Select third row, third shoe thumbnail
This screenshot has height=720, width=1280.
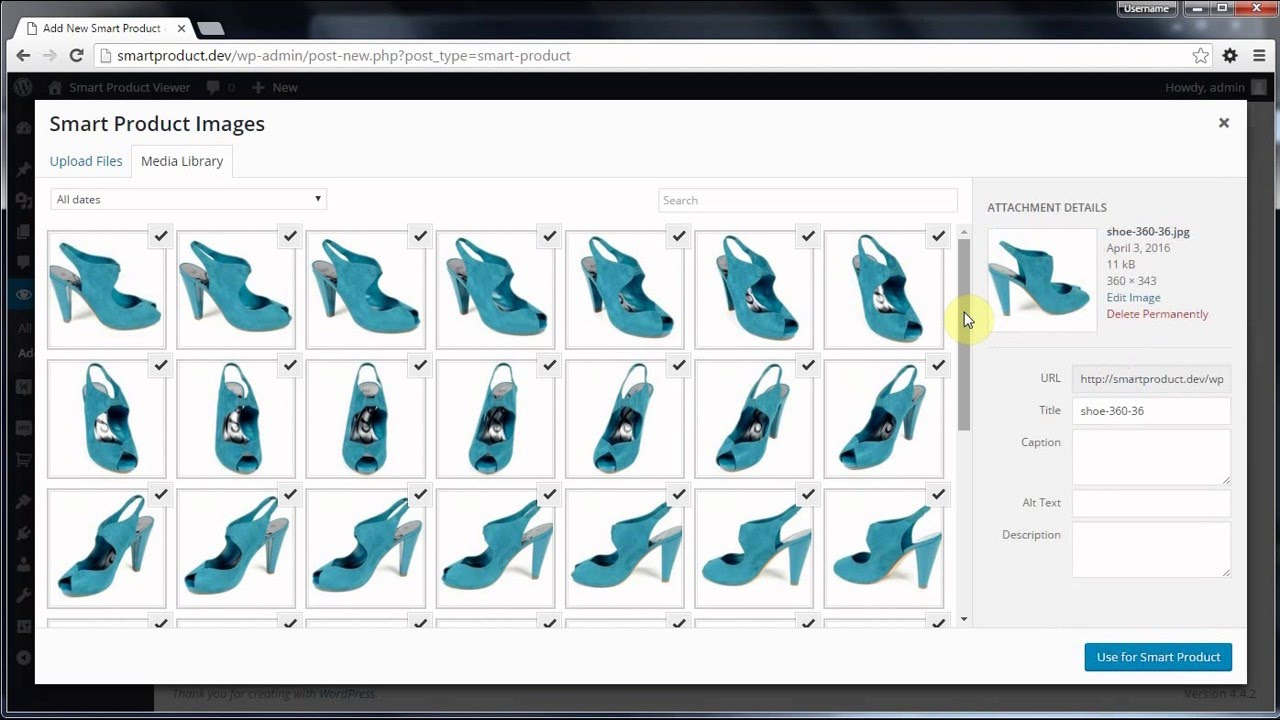[x=365, y=549]
